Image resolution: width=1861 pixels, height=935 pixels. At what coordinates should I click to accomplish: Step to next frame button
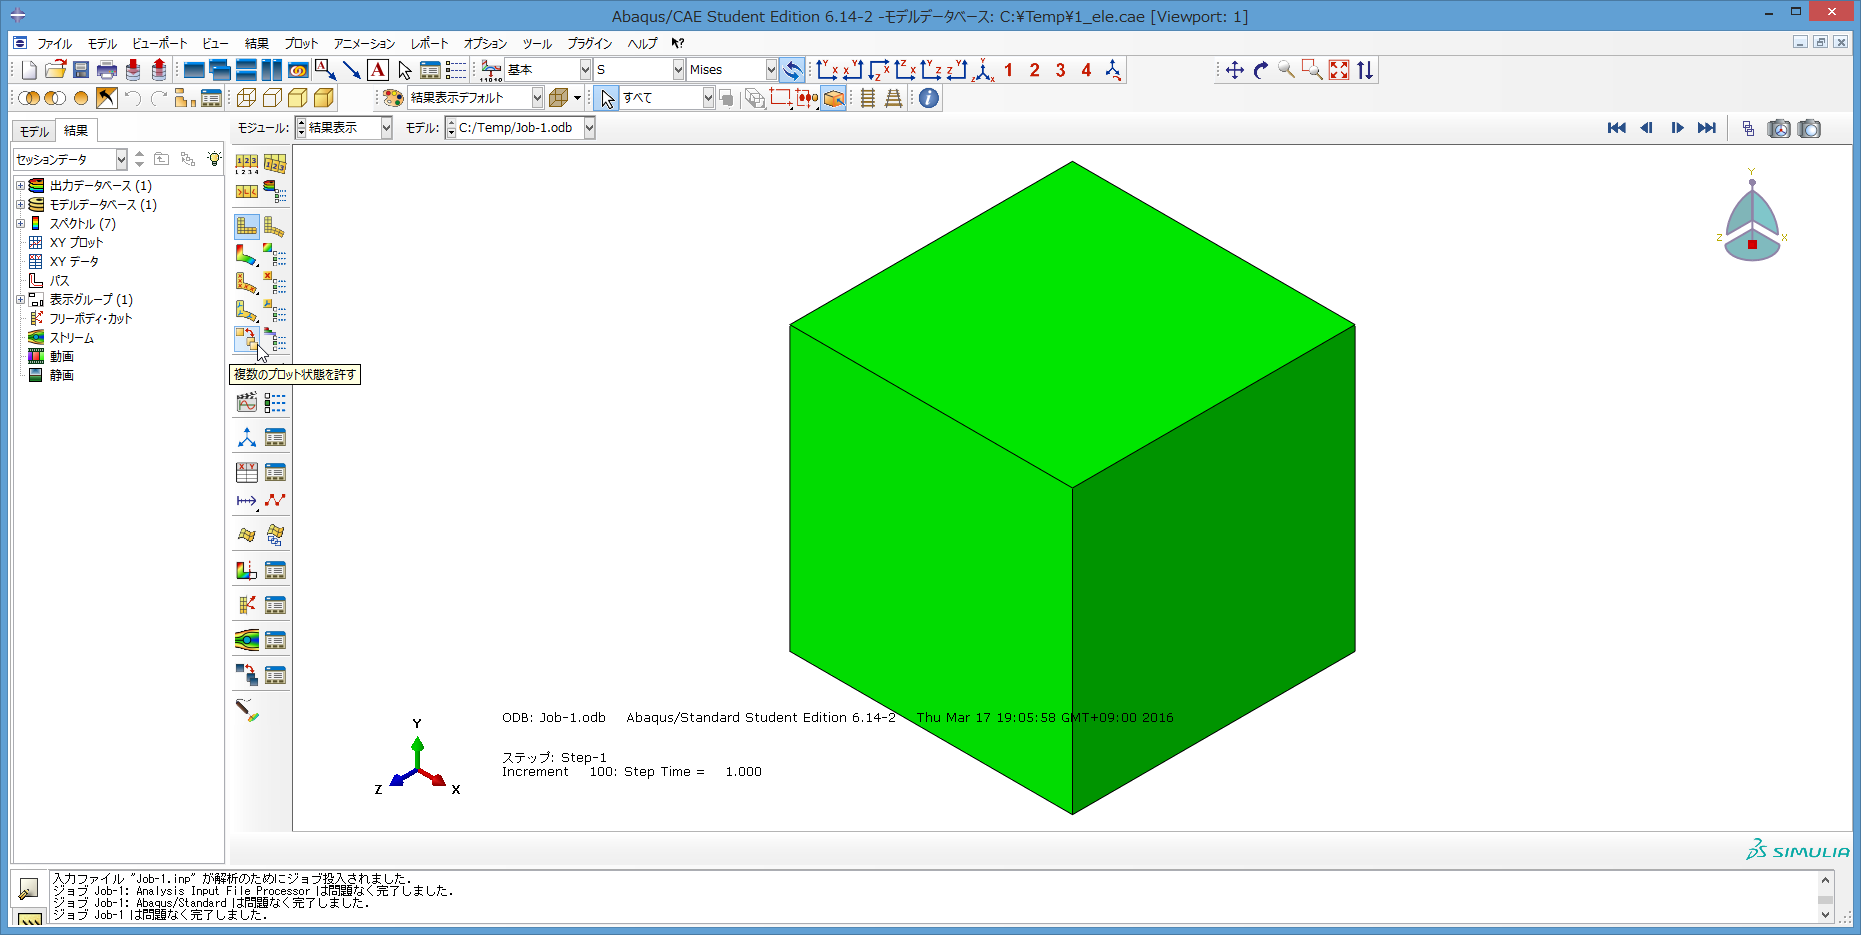(1677, 128)
